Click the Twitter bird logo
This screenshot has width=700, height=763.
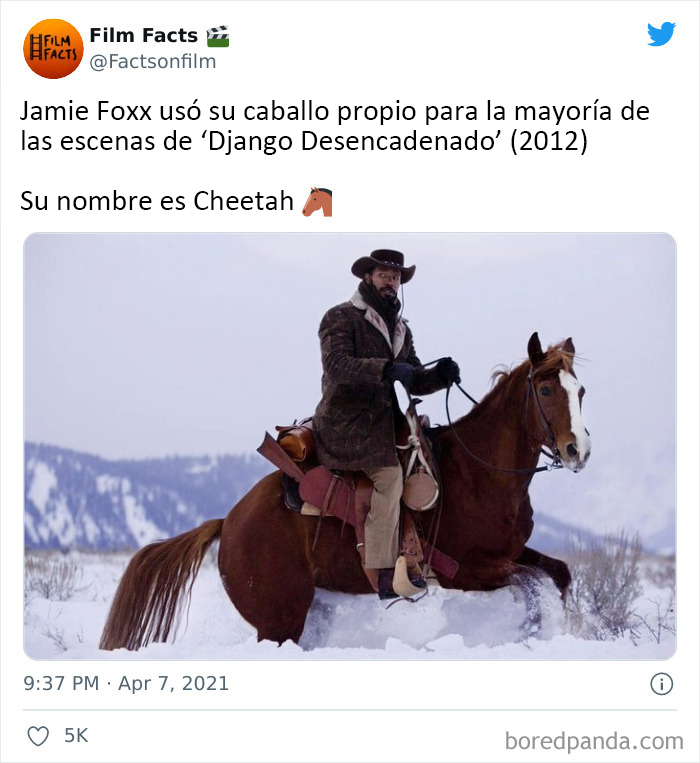[x=661, y=34]
